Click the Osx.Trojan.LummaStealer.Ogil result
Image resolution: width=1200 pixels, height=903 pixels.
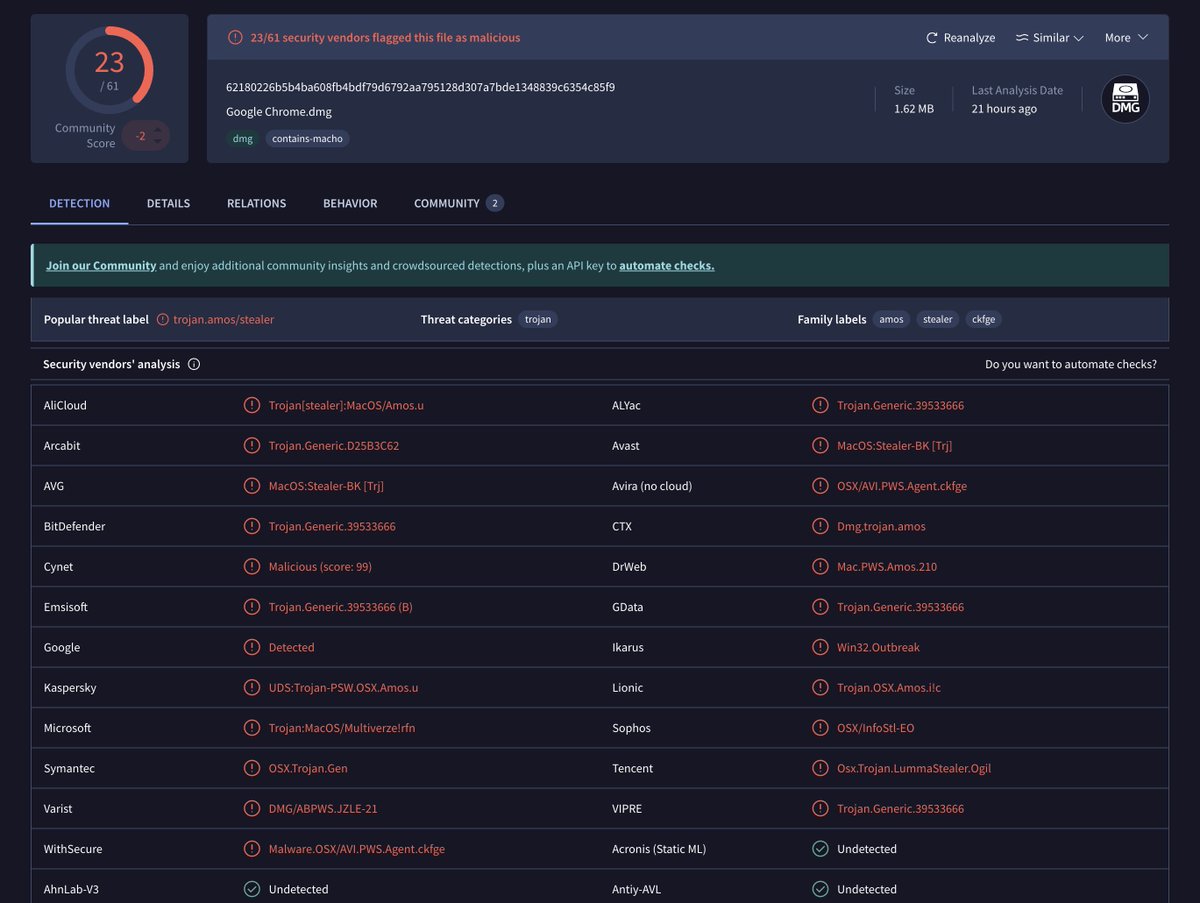pos(914,769)
